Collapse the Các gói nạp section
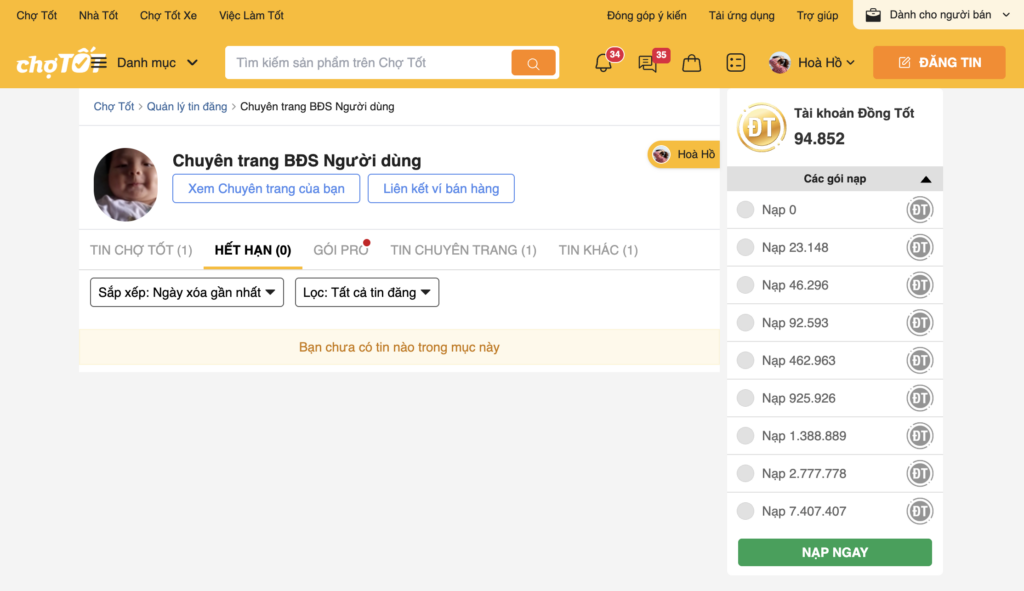The image size is (1024, 591). tap(925, 180)
